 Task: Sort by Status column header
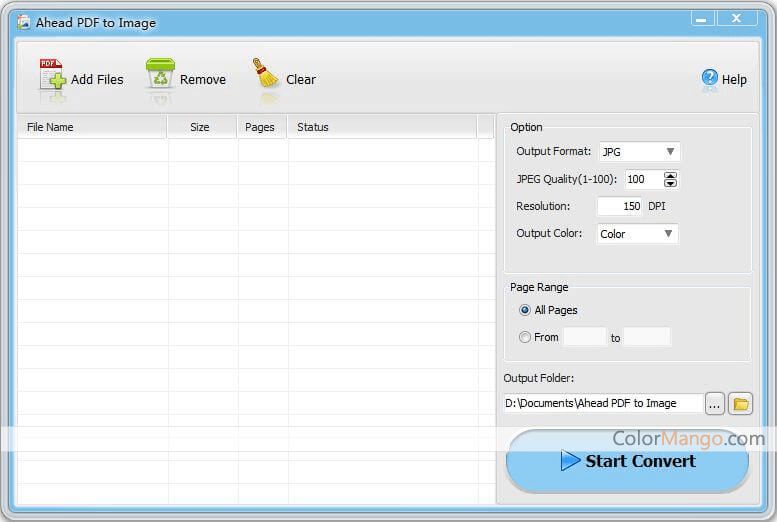[382, 127]
